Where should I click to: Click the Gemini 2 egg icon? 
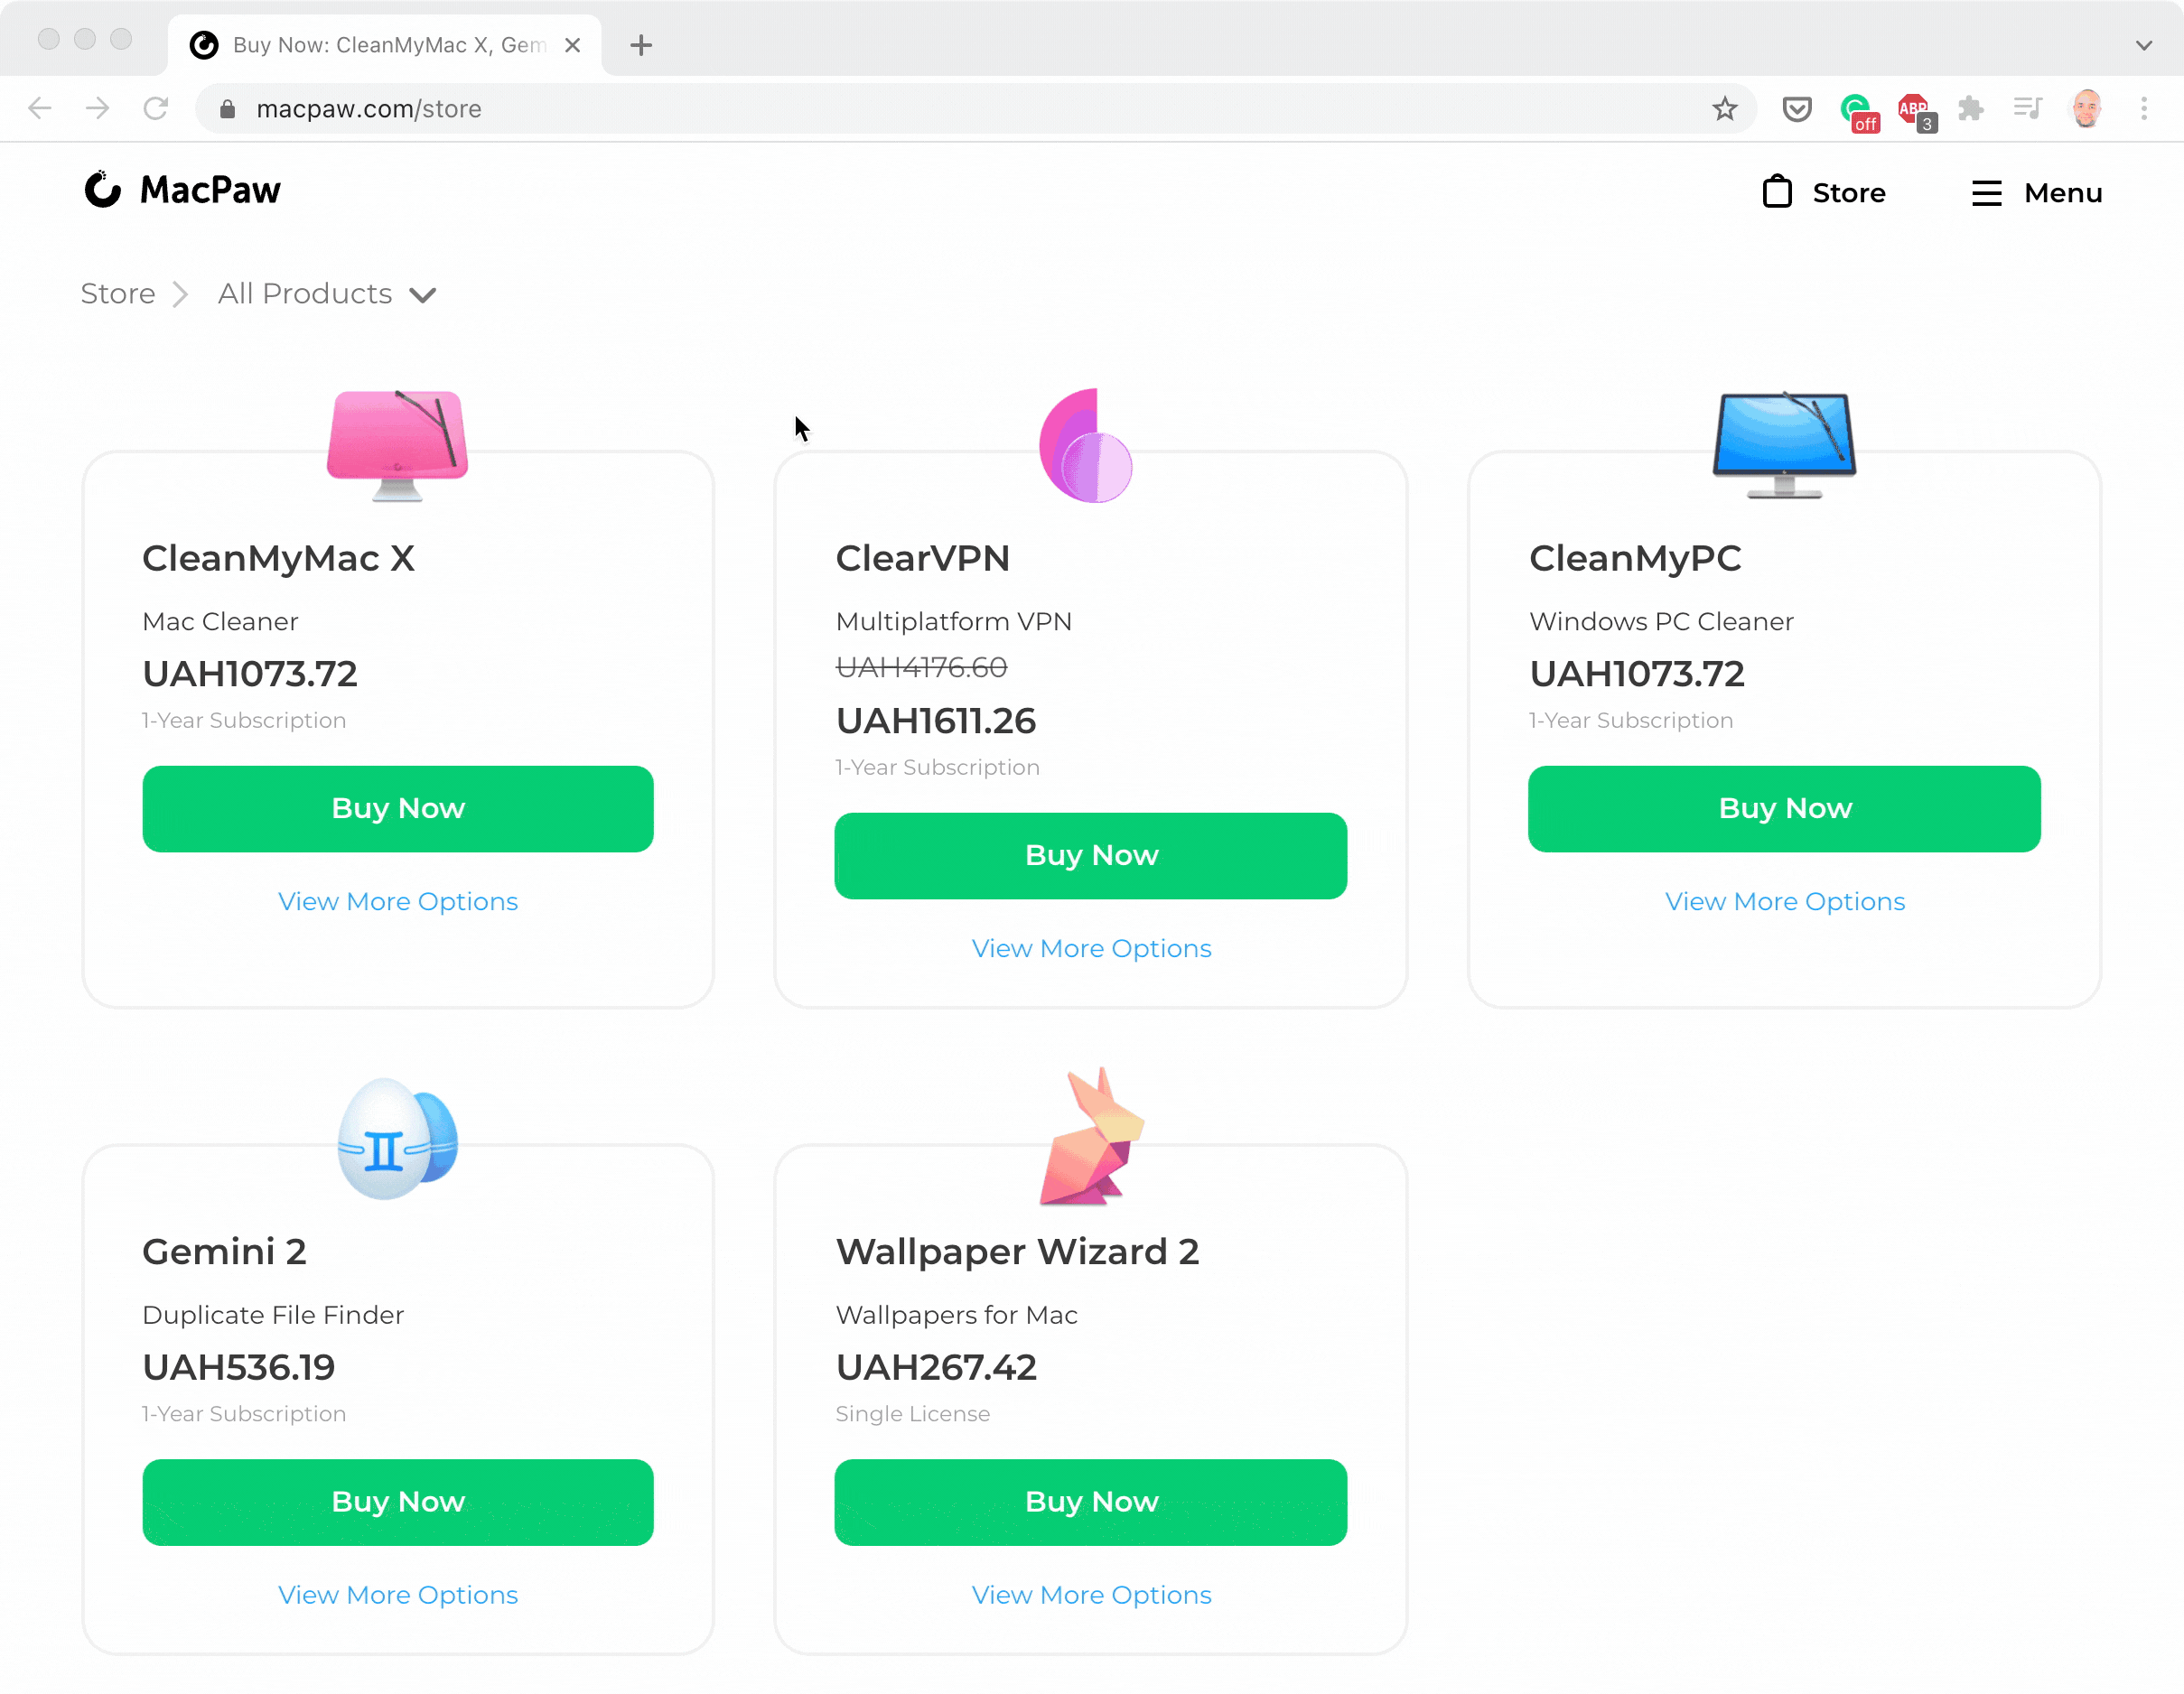tap(397, 1138)
